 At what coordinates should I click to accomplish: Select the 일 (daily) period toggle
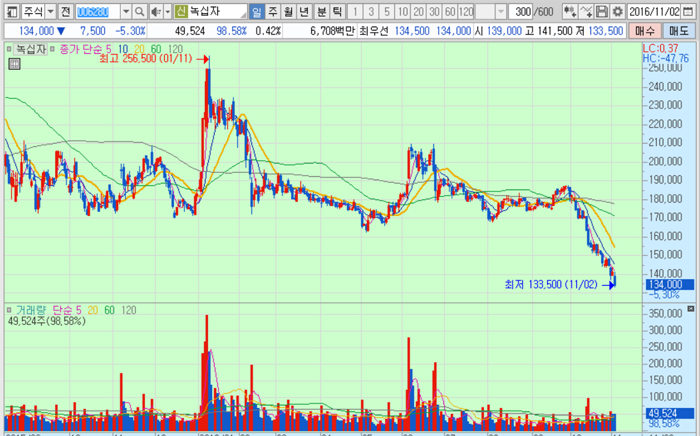click(257, 12)
